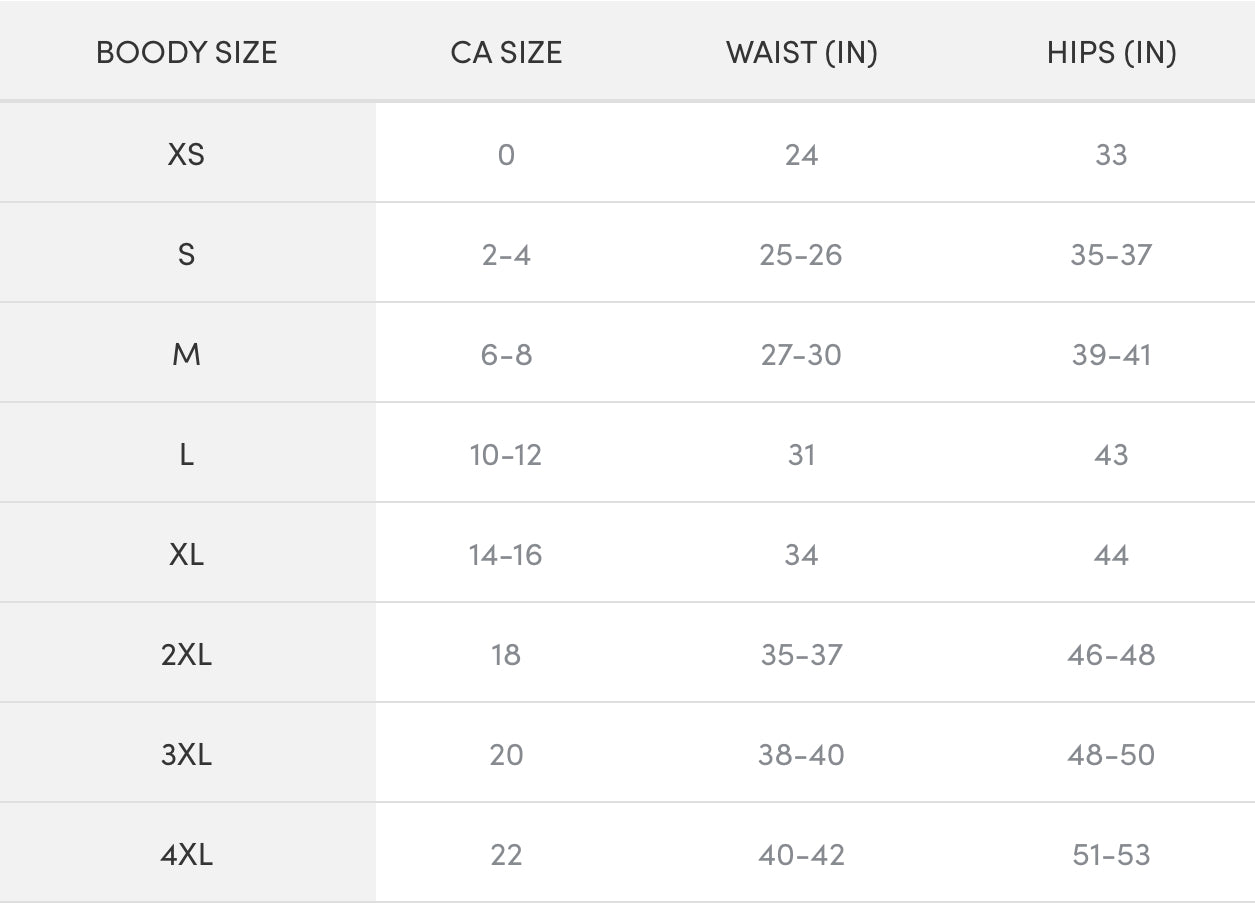
Task: Select the 4XL size row label
Action: (187, 855)
